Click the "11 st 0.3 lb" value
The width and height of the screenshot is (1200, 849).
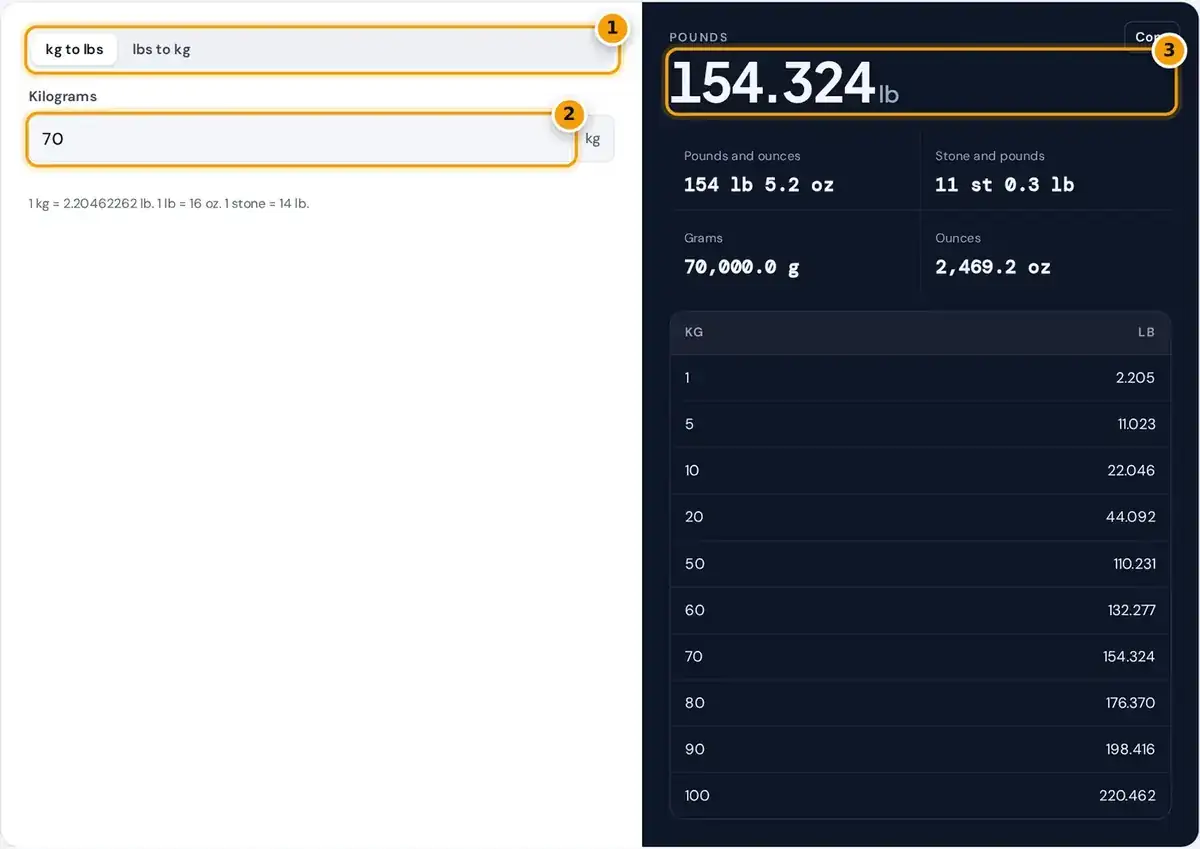click(x=1005, y=185)
